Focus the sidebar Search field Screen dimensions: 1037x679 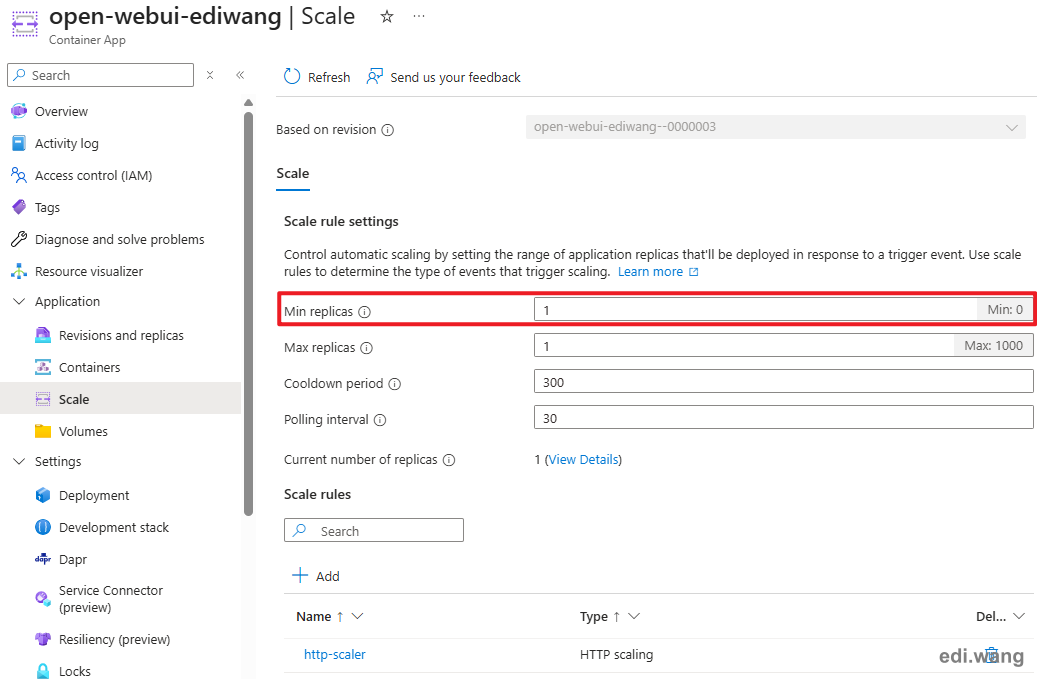101,75
